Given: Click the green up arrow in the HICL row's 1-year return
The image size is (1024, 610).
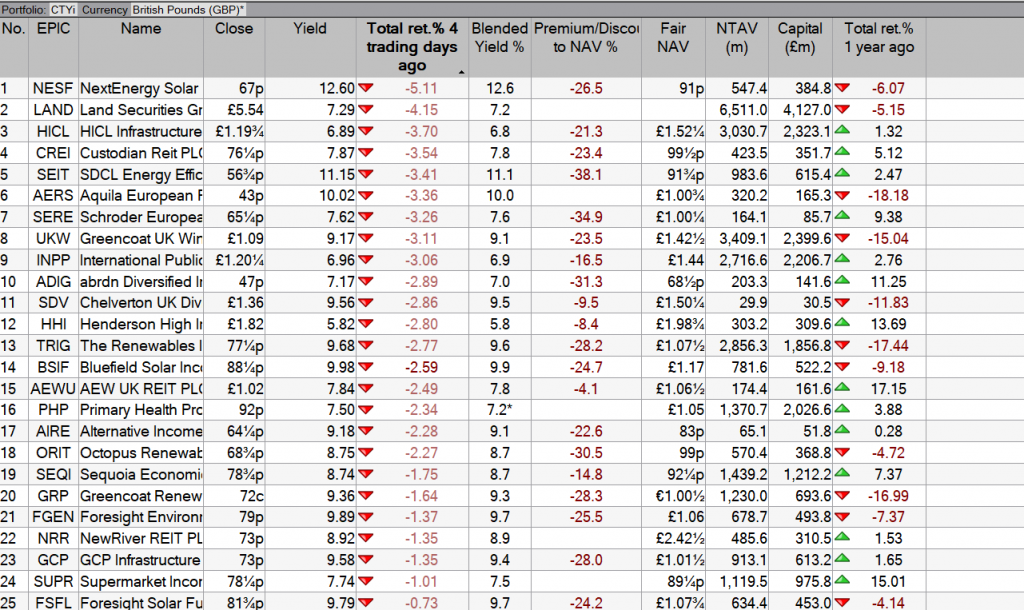Looking at the screenshot, I should click(x=842, y=131).
